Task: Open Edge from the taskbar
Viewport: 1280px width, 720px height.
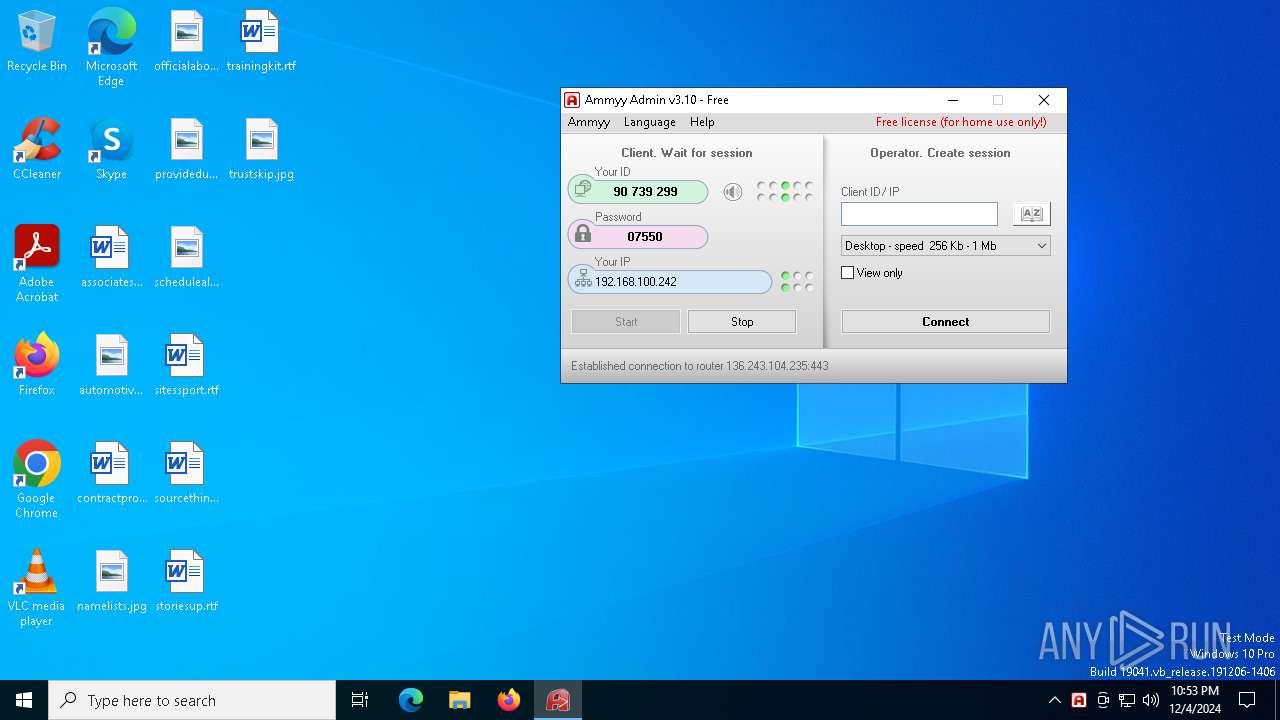Action: [411, 700]
